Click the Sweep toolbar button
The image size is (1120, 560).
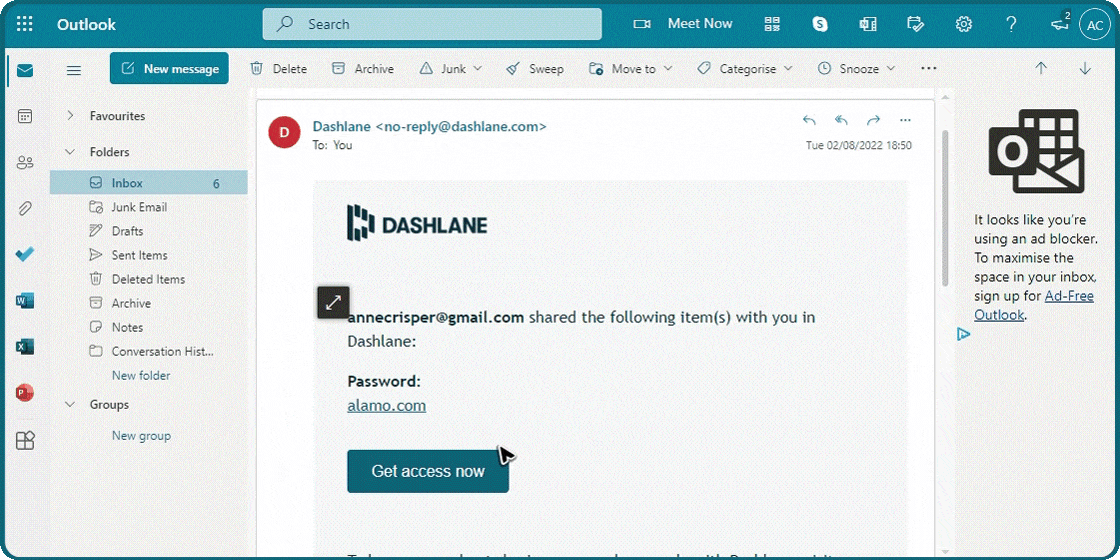click(534, 69)
